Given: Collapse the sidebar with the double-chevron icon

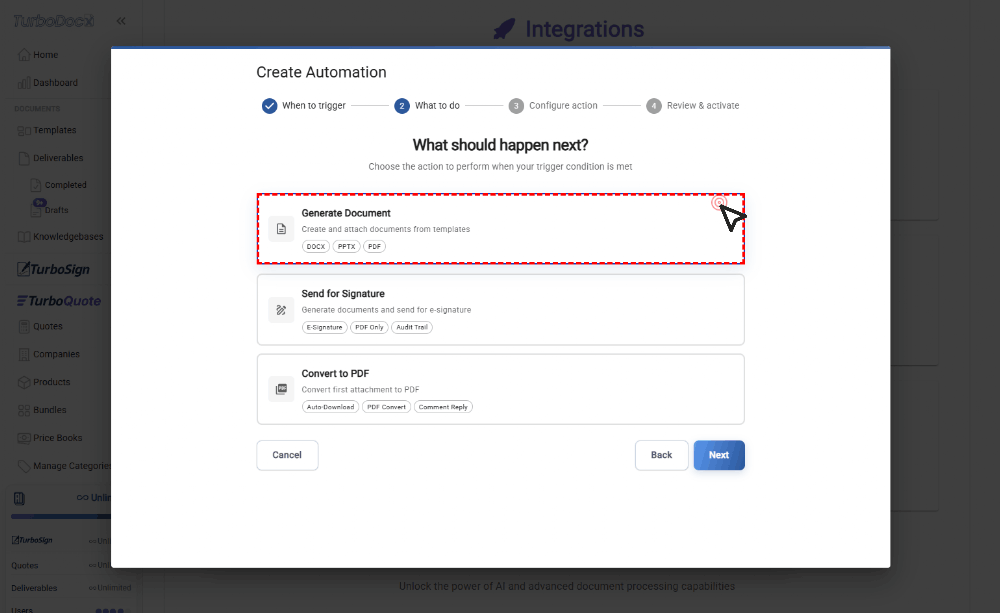Looking at the screenshot, I should click(x=121, y=21).
